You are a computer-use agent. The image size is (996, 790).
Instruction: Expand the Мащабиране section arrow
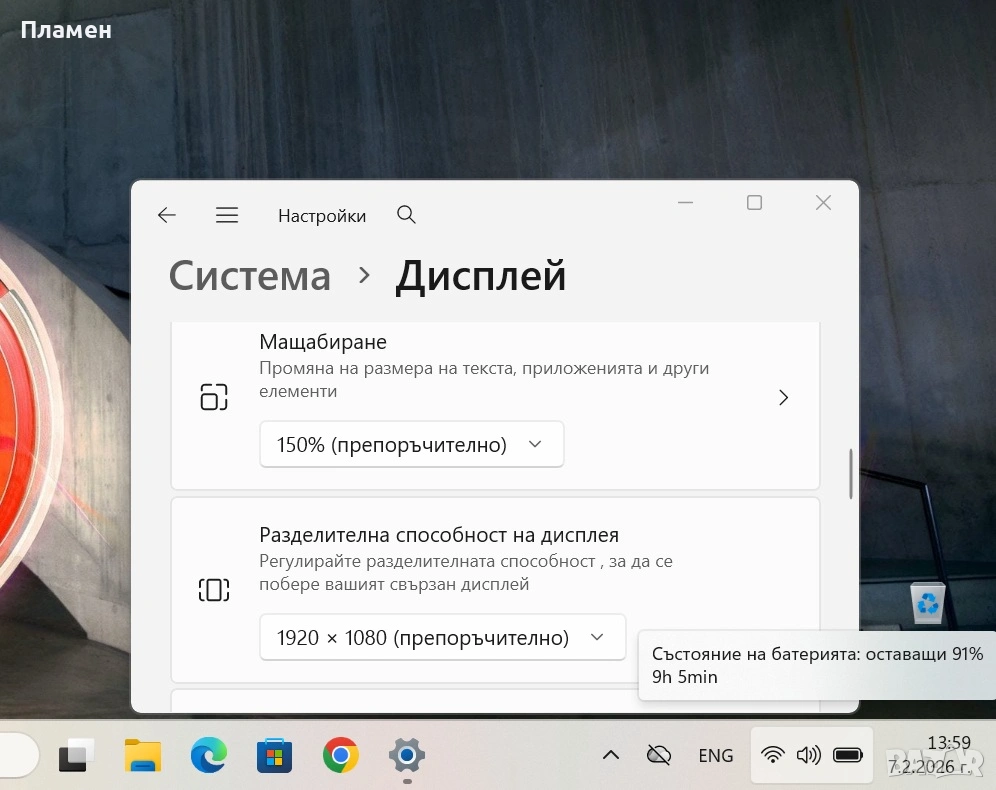point(783,398)
